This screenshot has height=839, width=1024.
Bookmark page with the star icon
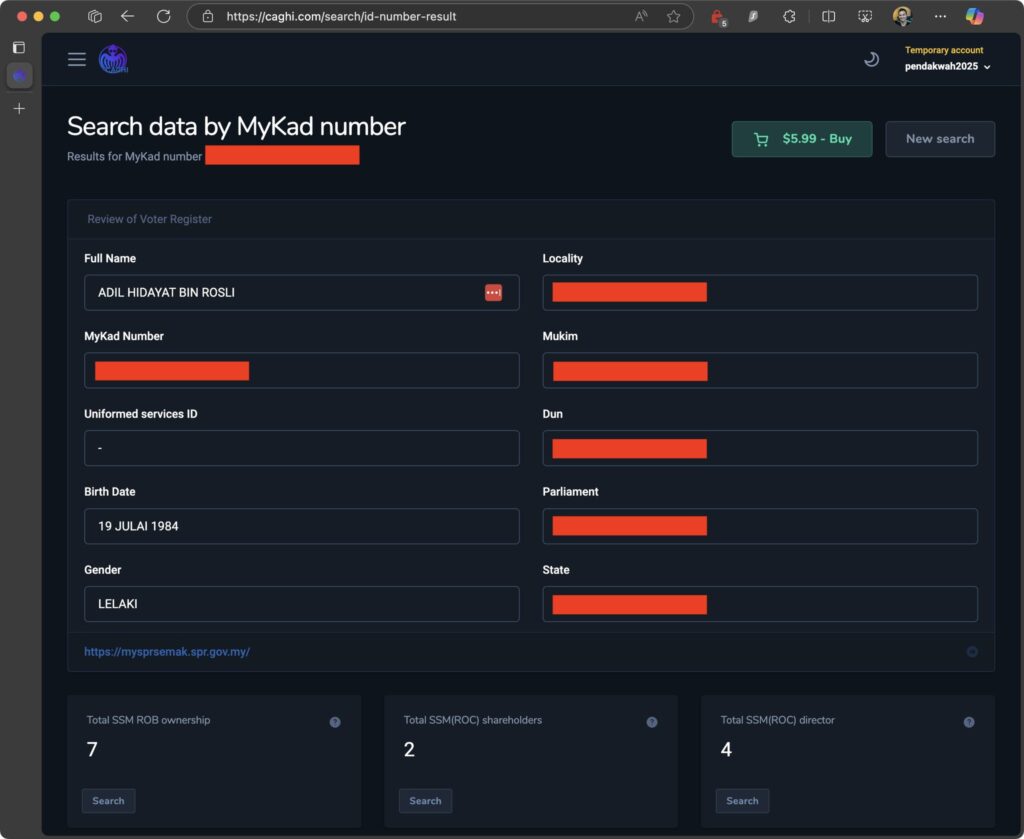click(x=673, y=16)
